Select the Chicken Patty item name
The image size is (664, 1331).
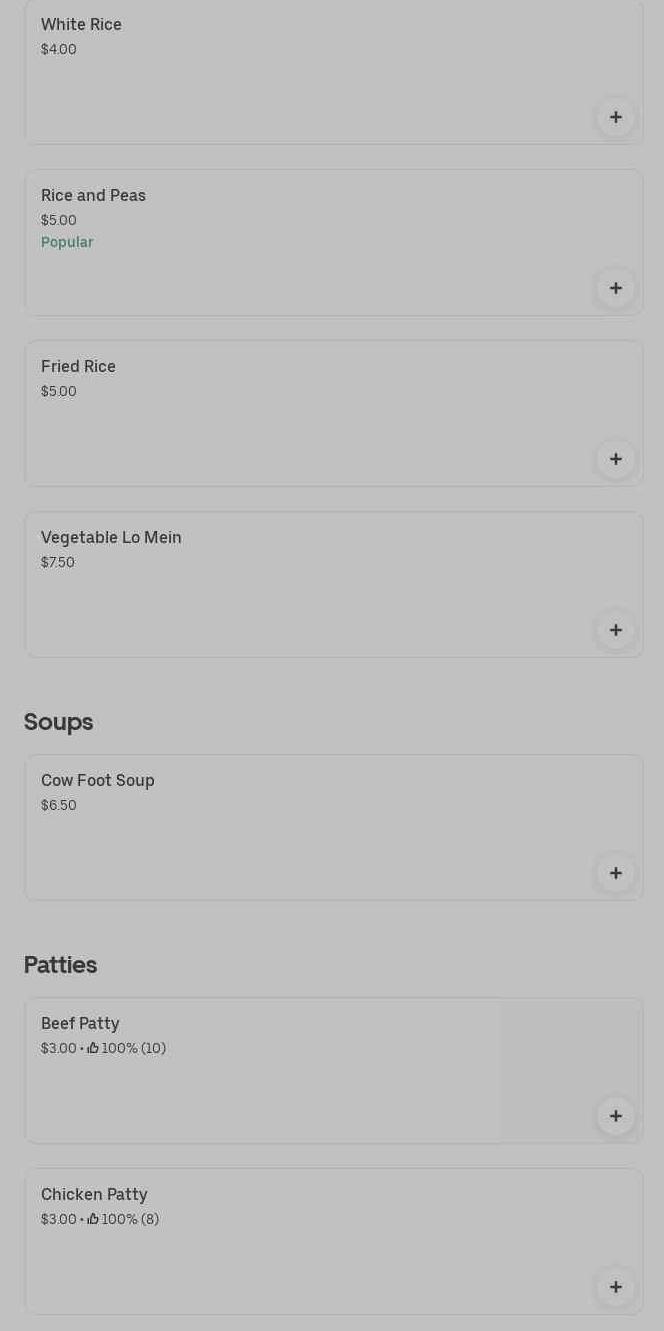pos(94,1195)
